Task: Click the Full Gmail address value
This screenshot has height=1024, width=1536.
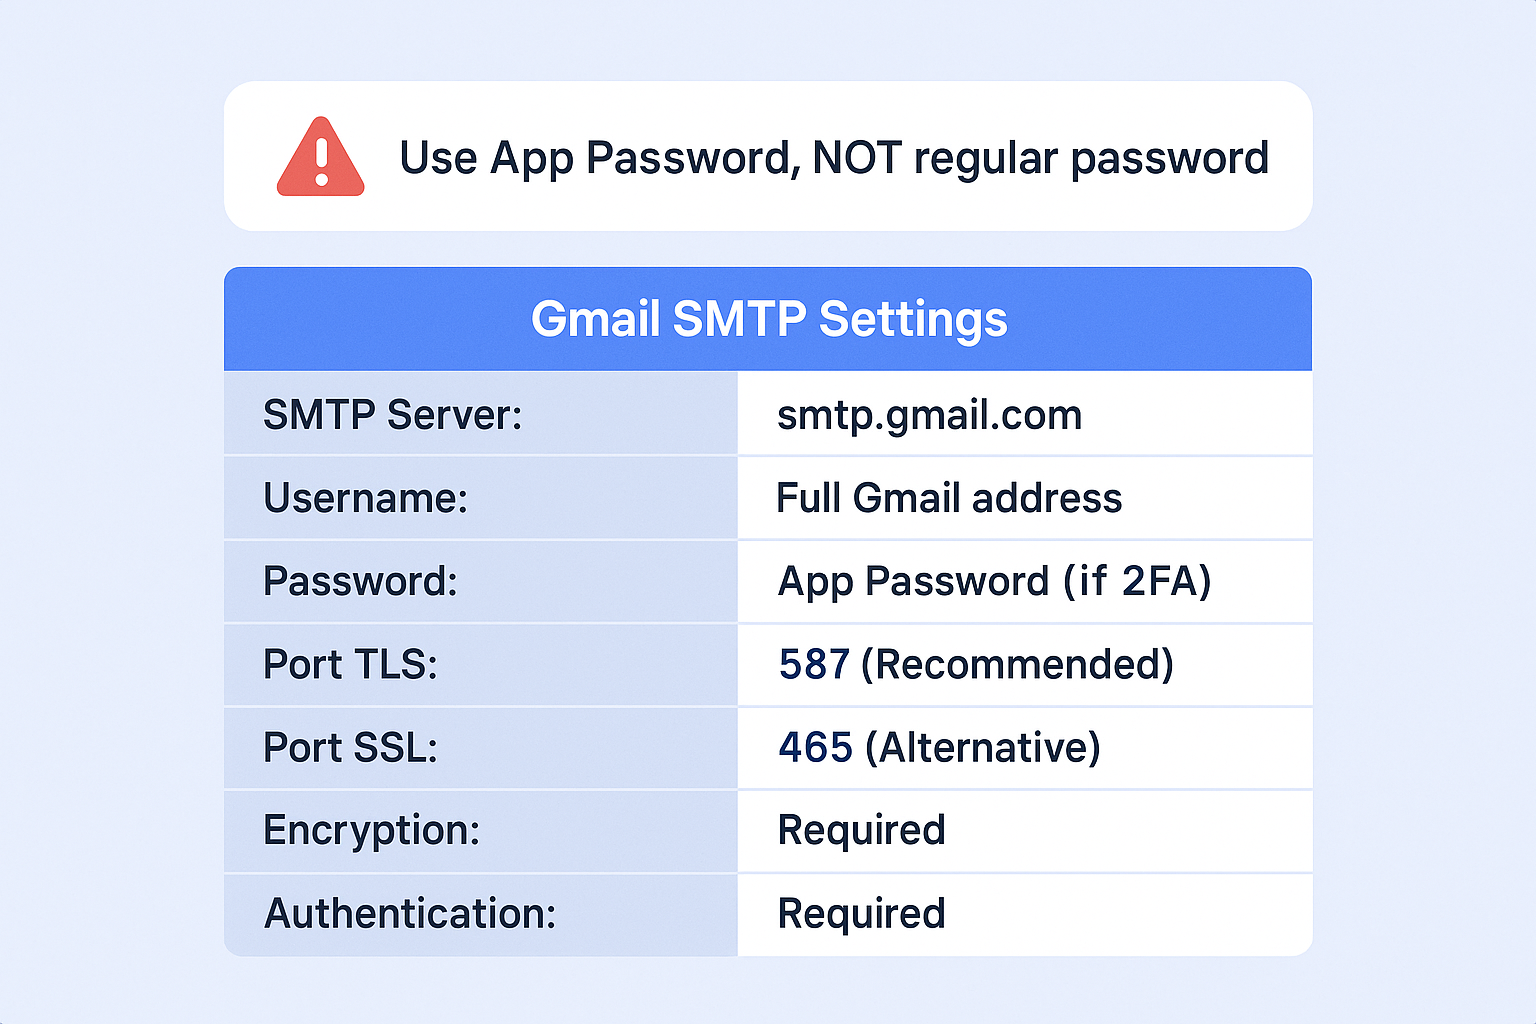Action: coord(949,498)
